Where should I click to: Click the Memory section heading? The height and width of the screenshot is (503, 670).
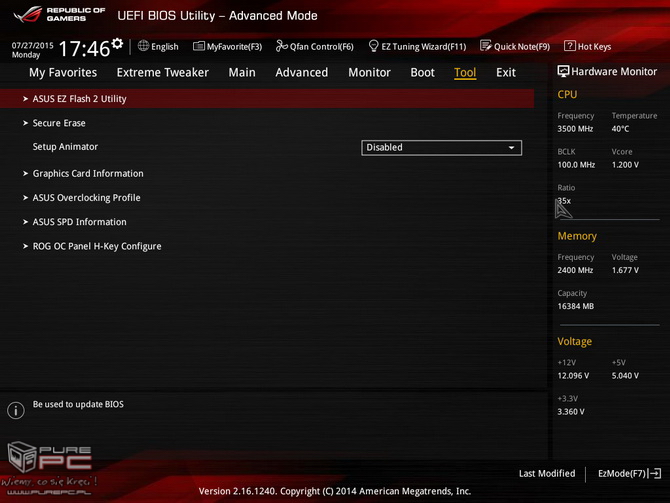[x=577, y=236]
